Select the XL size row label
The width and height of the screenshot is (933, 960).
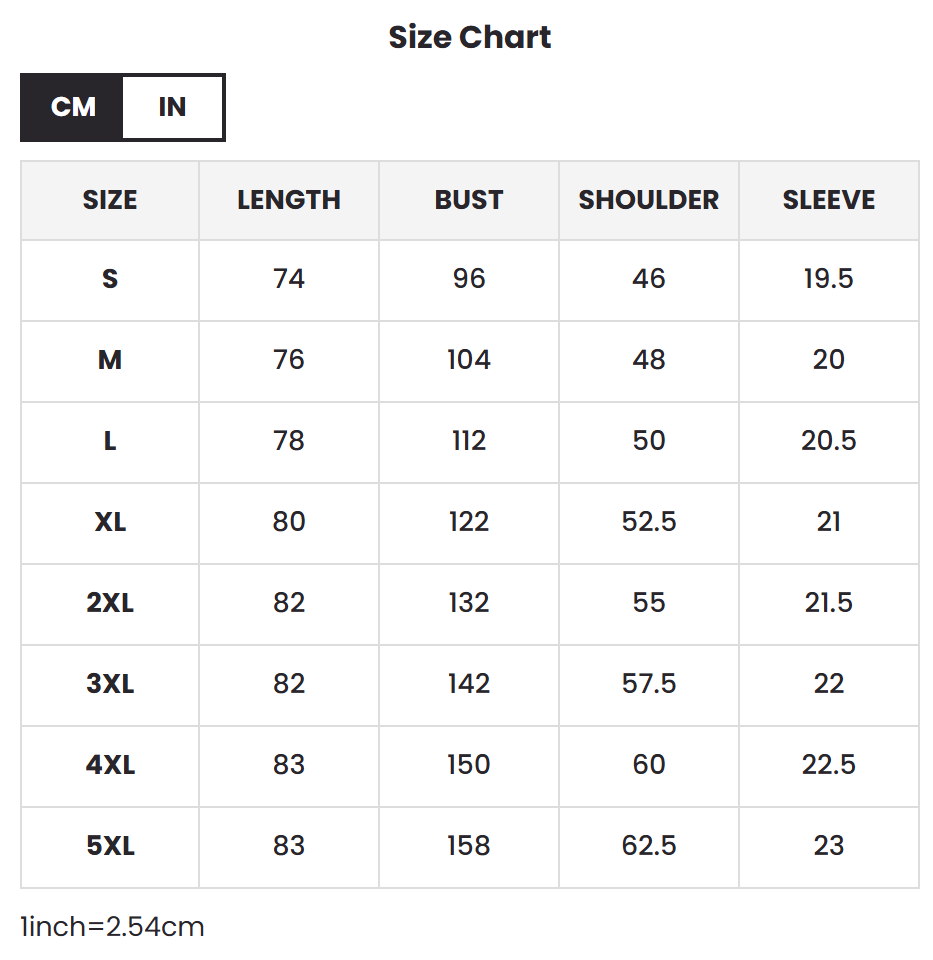(x=110, y=522)
